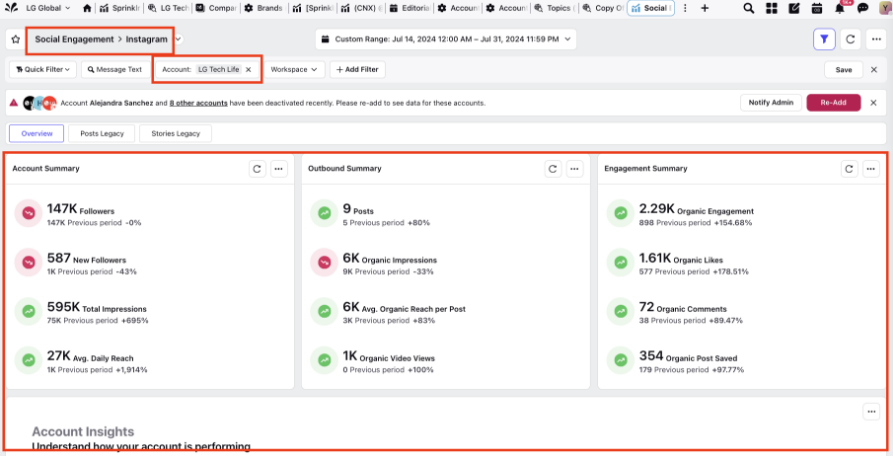Open Account Insights three-dot menu
Viewport: 893px width, 456px height.
click(871, 411)
